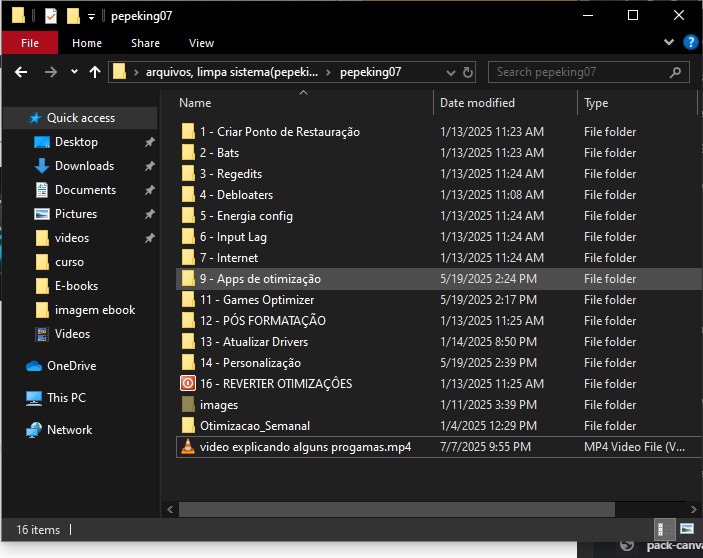
Task: Click the New Folder icon in the title bar
Action: click(72, 16)
